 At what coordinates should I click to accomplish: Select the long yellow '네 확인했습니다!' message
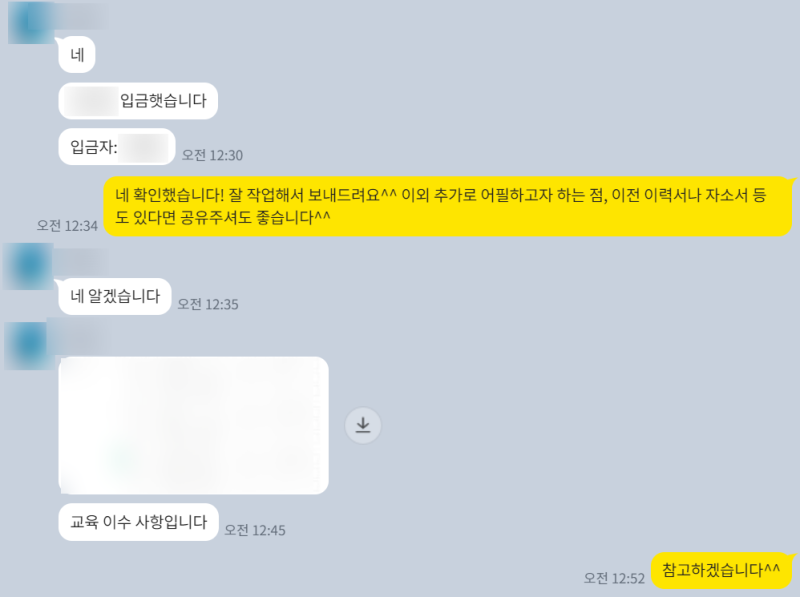(447, 206)
